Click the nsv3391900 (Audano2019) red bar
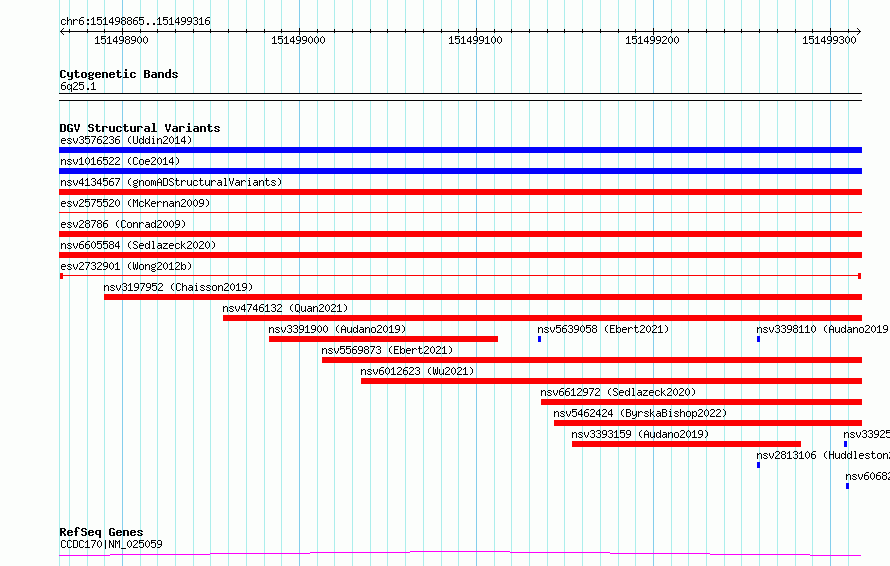Image resolution: width=890 pixels, height=566 pixels. (x=383, y=339)
